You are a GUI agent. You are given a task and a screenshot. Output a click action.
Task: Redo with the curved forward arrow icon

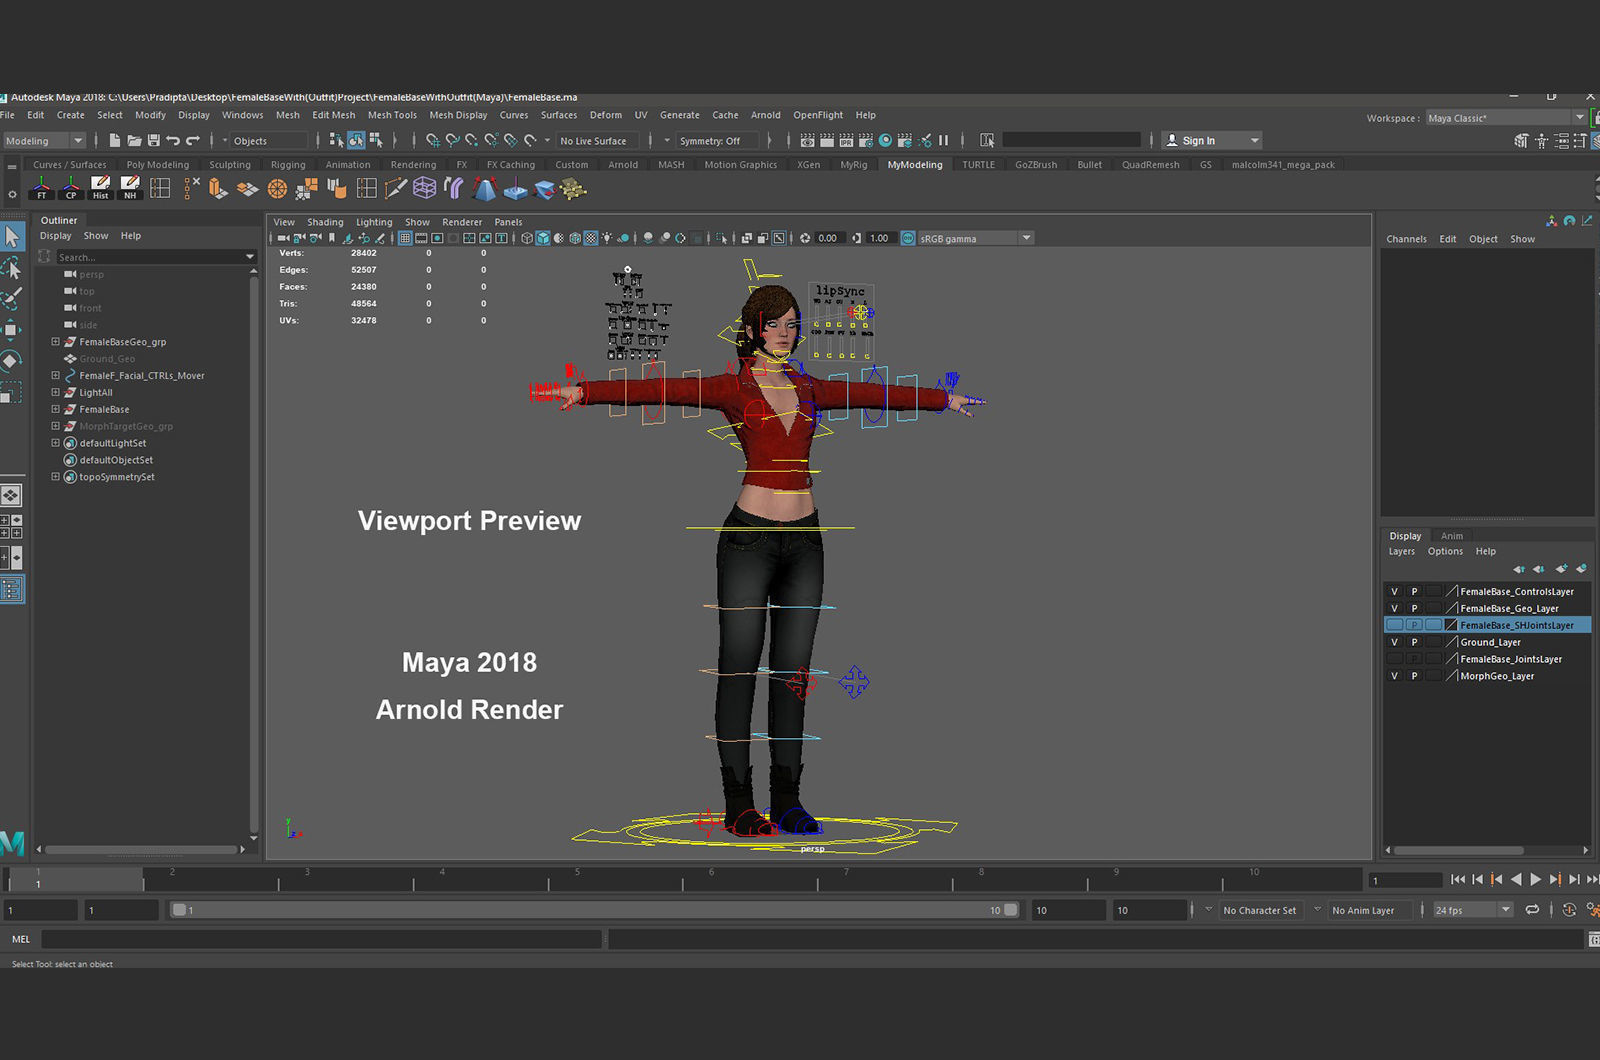[193, 140]
